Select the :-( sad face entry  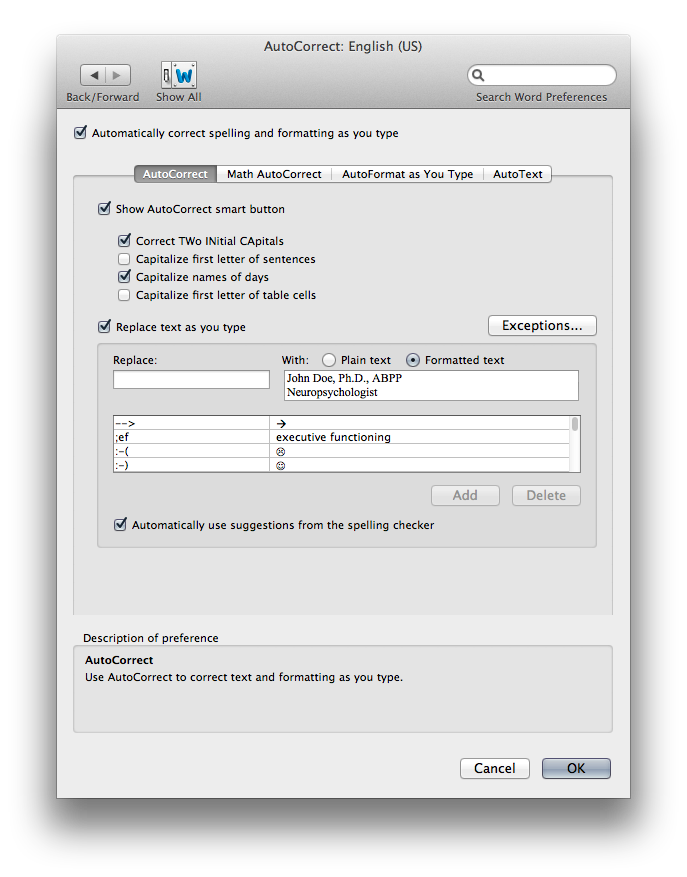(341, 451)
